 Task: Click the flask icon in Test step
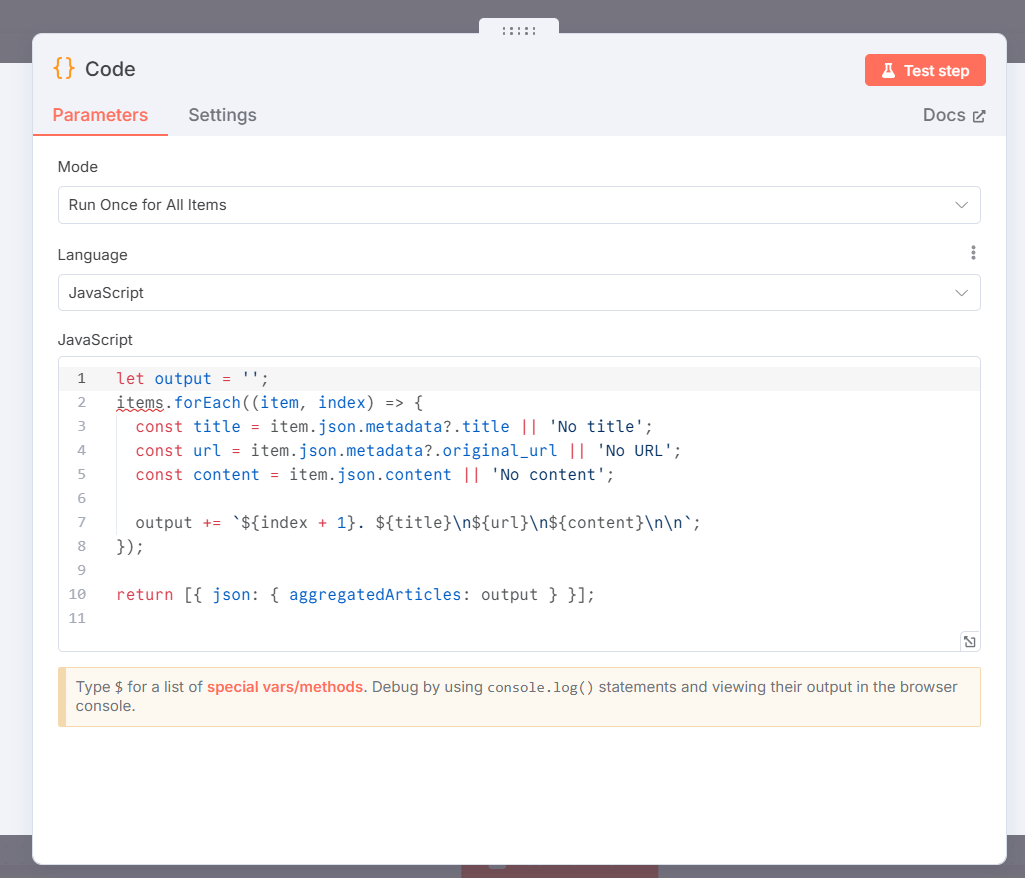coord(888,71)
